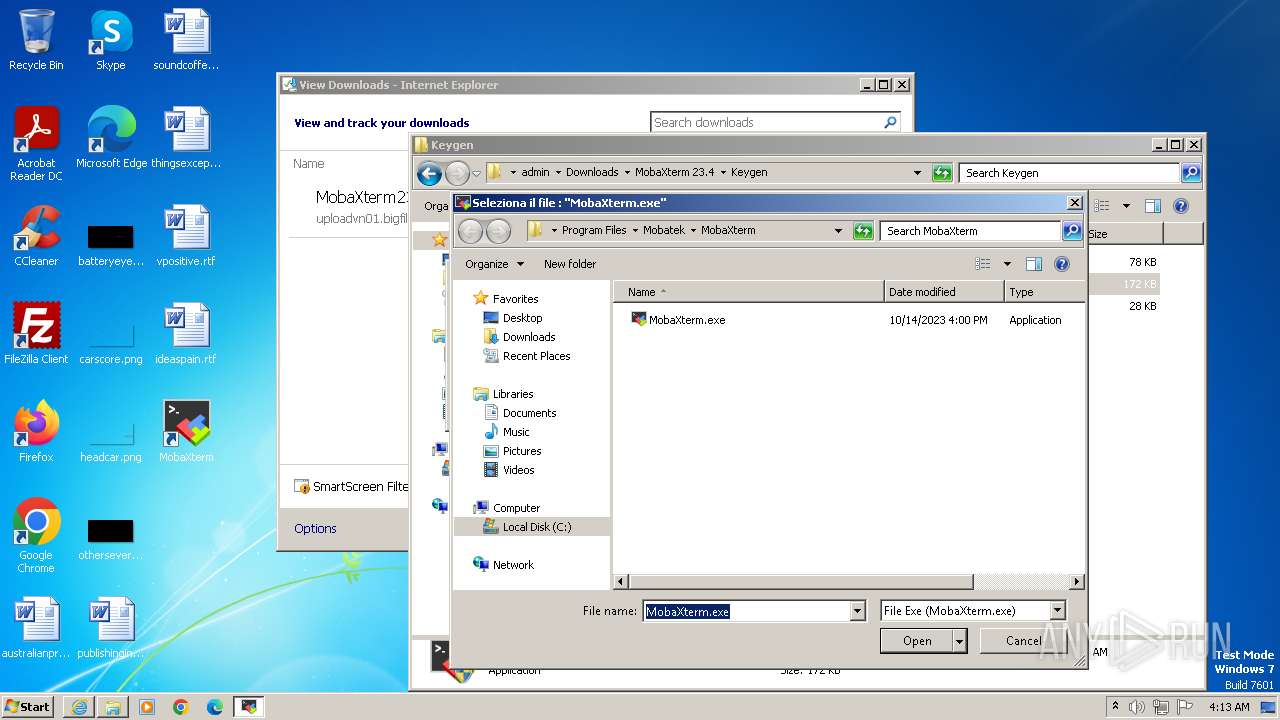
Task: Open the File name combo box dropdown
Action: 857,611
